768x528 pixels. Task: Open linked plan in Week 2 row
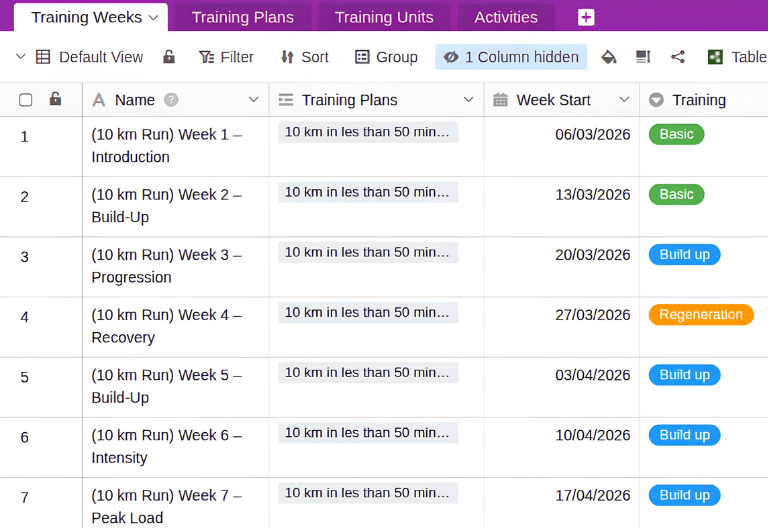pos(368,192)
